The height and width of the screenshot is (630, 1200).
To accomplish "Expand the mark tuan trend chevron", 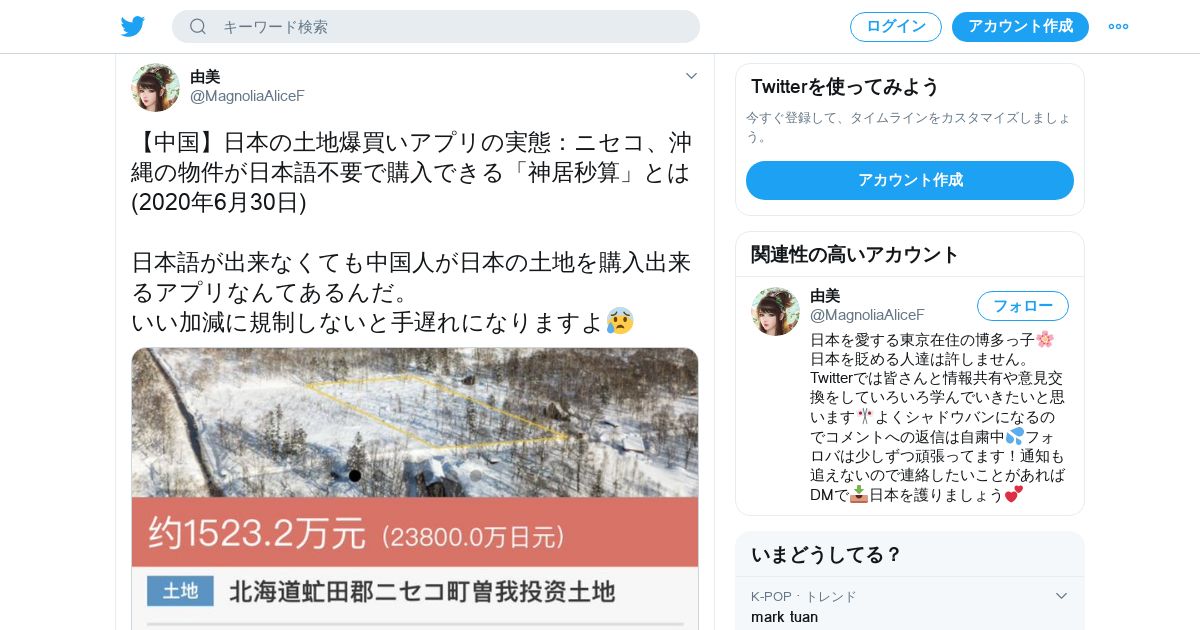I will tap(1062, 596).
